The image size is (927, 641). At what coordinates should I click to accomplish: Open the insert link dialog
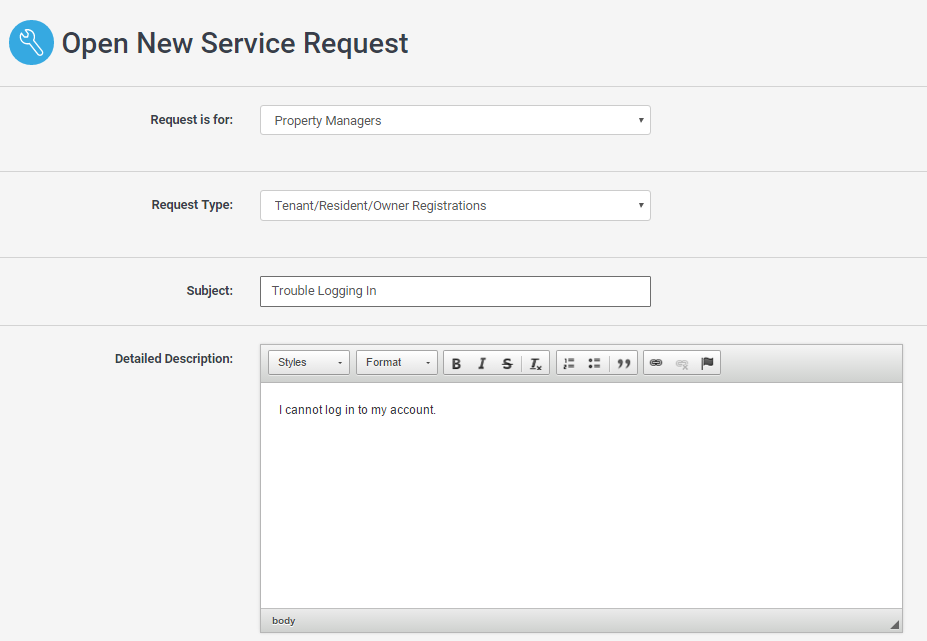pyautogui.click(x=656, y=363)
